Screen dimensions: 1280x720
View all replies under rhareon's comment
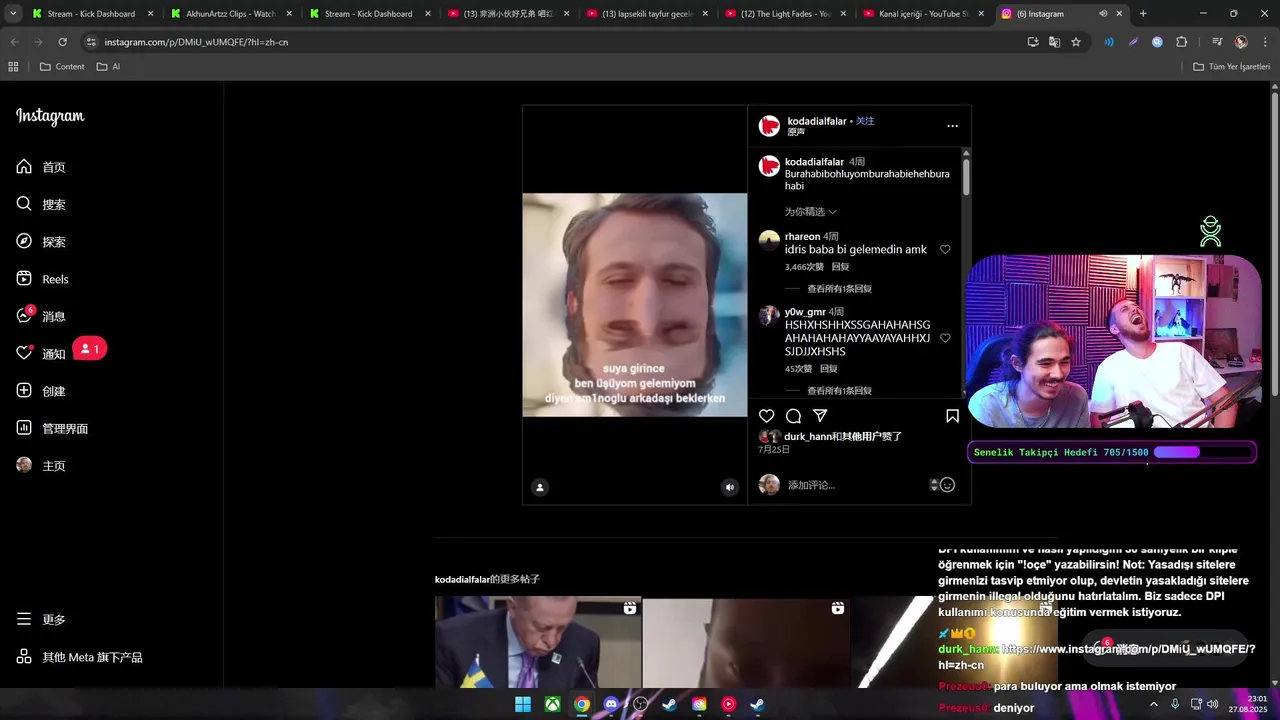pyautogui.click(x=839, y=289)
